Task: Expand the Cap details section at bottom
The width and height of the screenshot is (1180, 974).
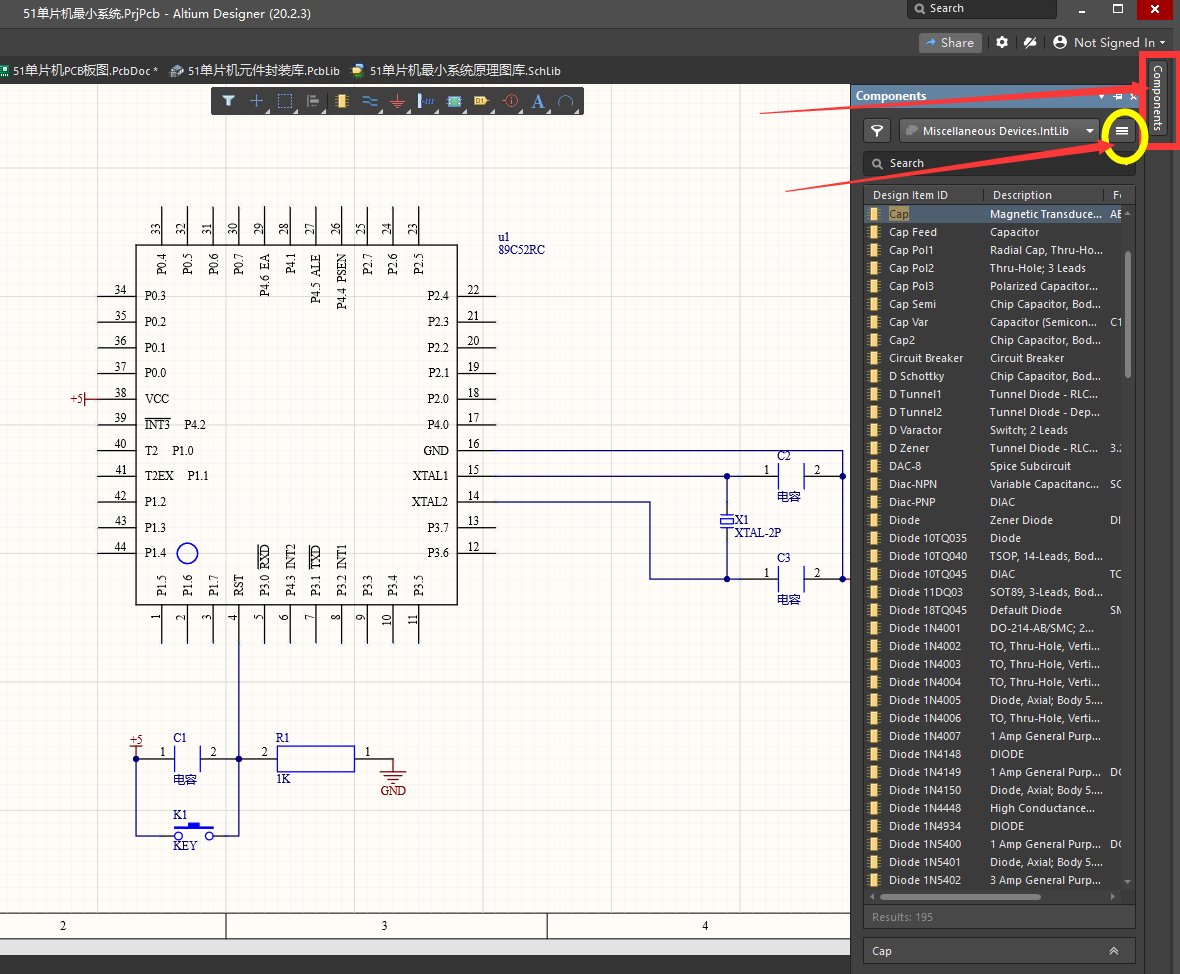Action: click(1113, 951)
